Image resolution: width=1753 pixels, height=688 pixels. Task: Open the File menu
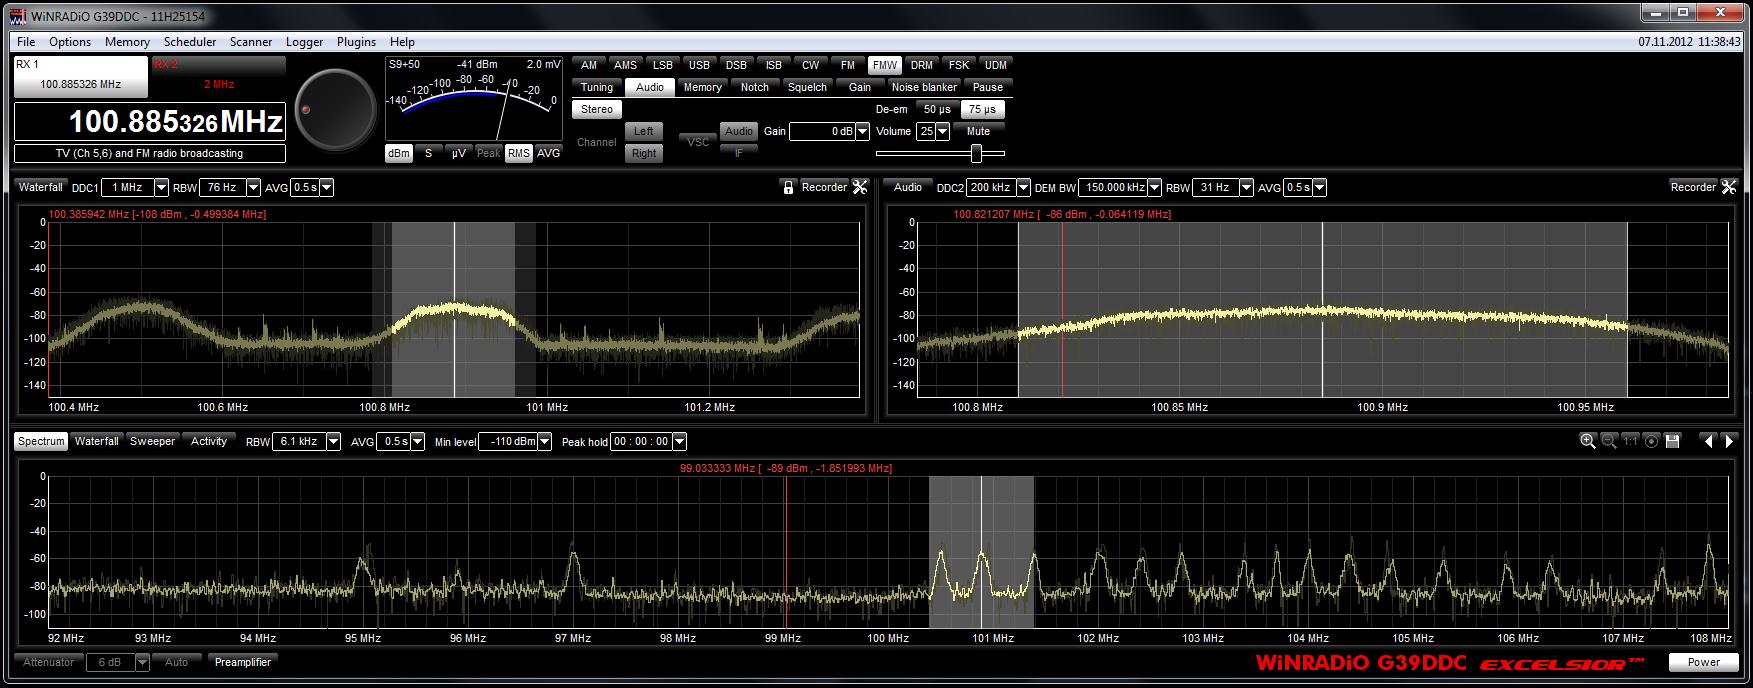(26, 42)
